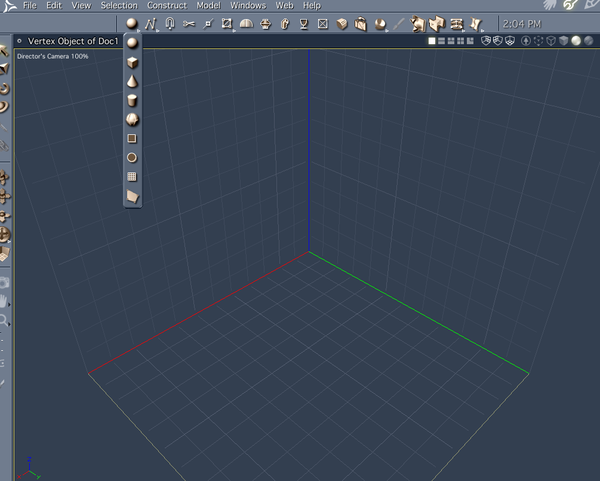
Task: Choose the faceted icosahedron primitive from flyout
Action: coord(132,119)
